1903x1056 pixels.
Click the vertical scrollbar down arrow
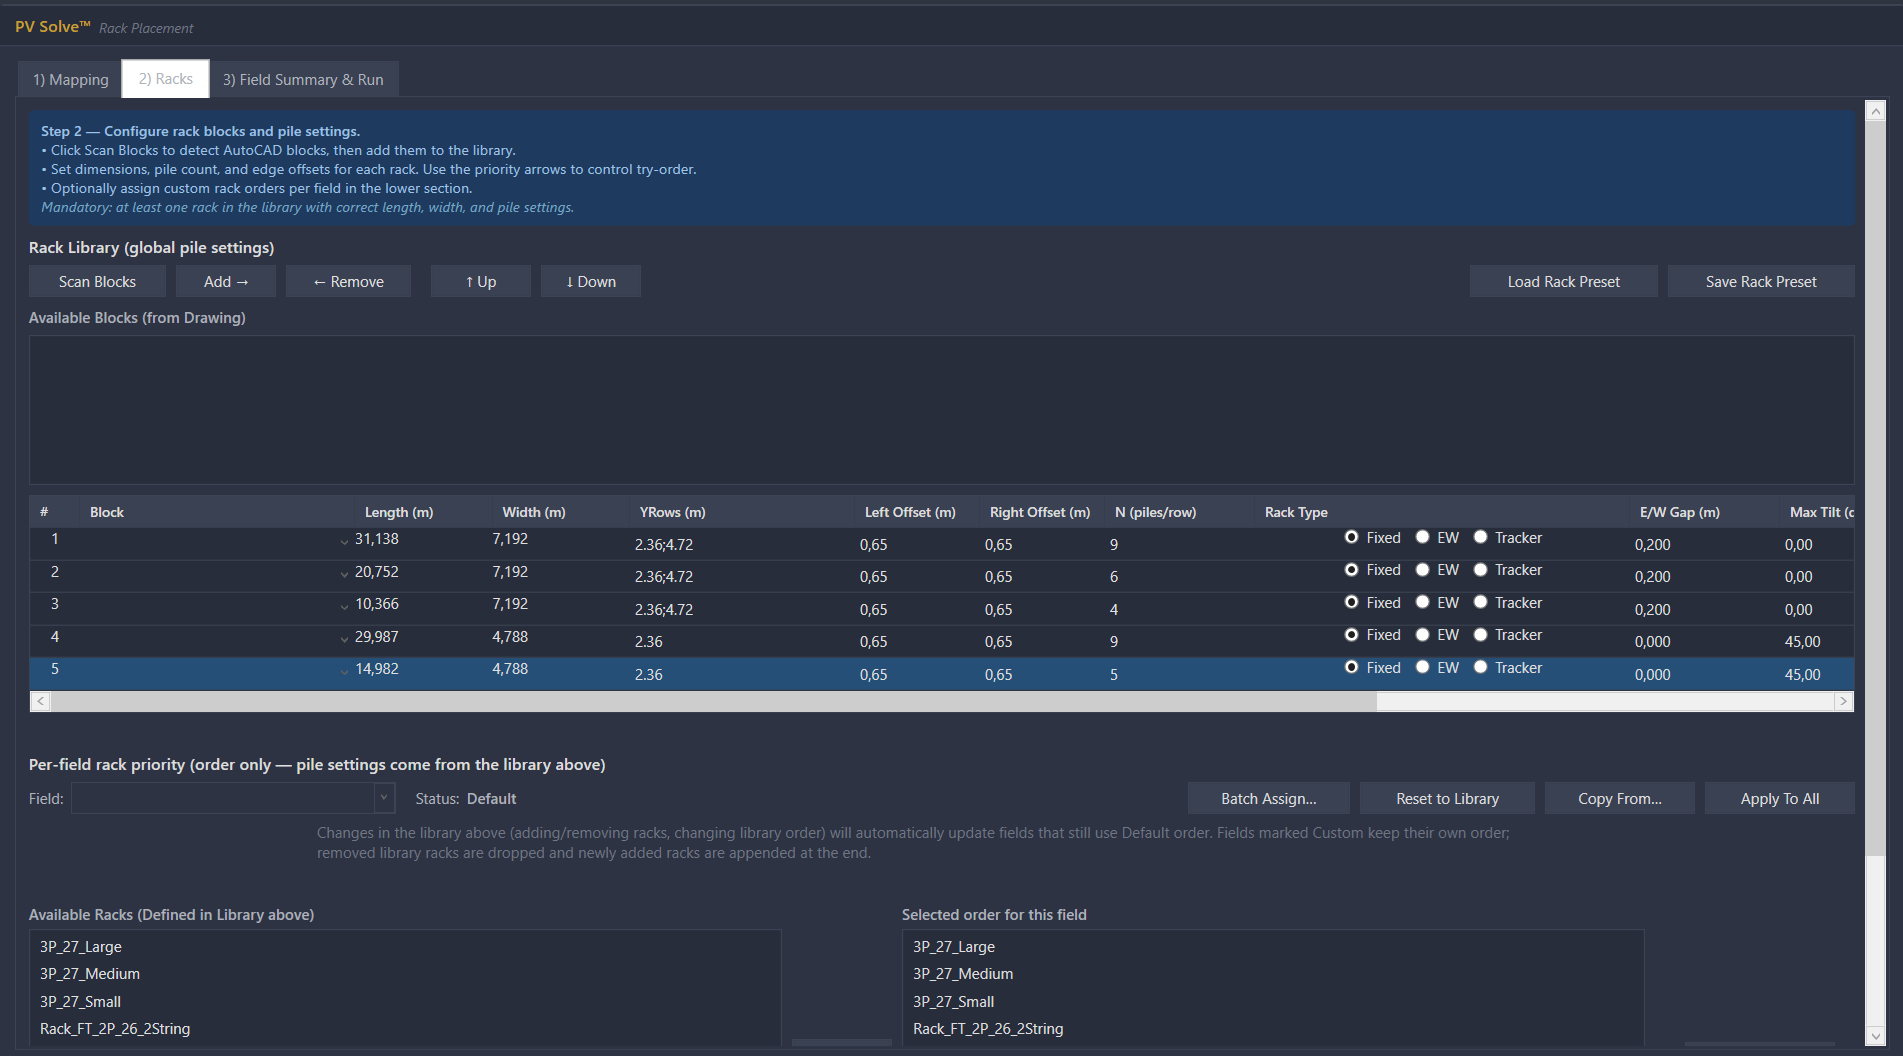pos(1875,1036)
